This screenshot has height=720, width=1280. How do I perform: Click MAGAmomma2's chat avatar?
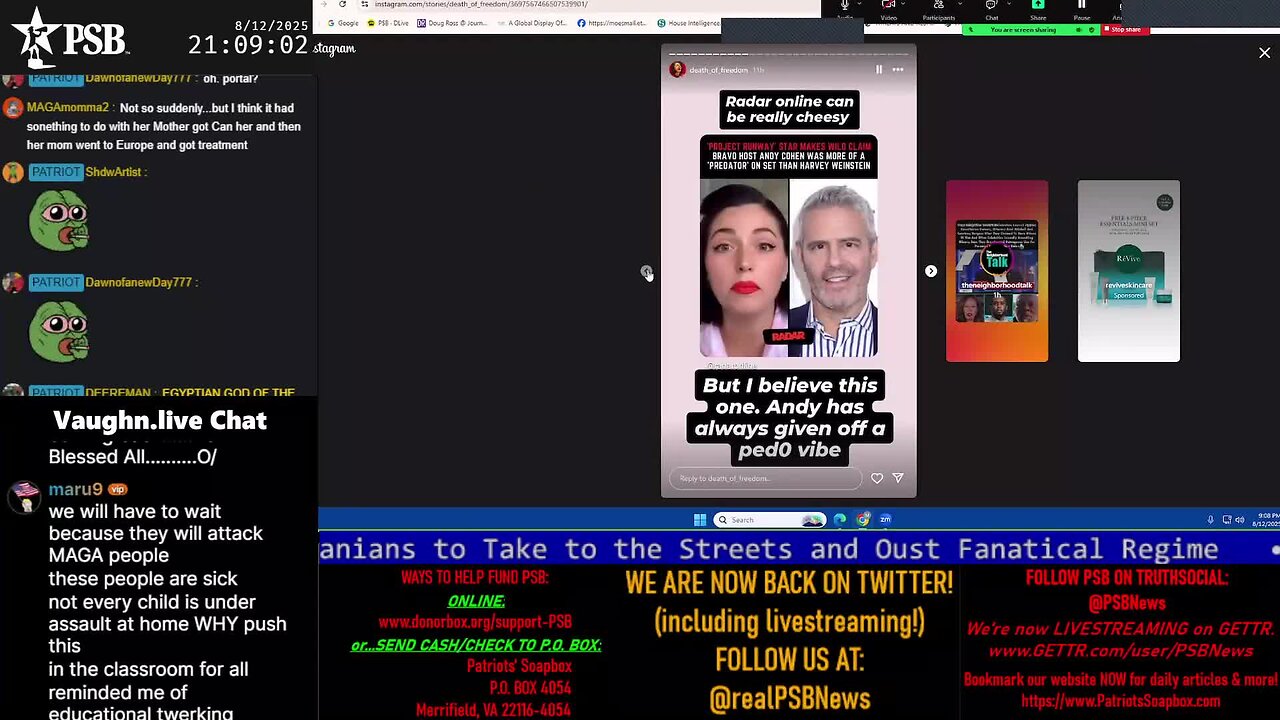tap(13, 109)
